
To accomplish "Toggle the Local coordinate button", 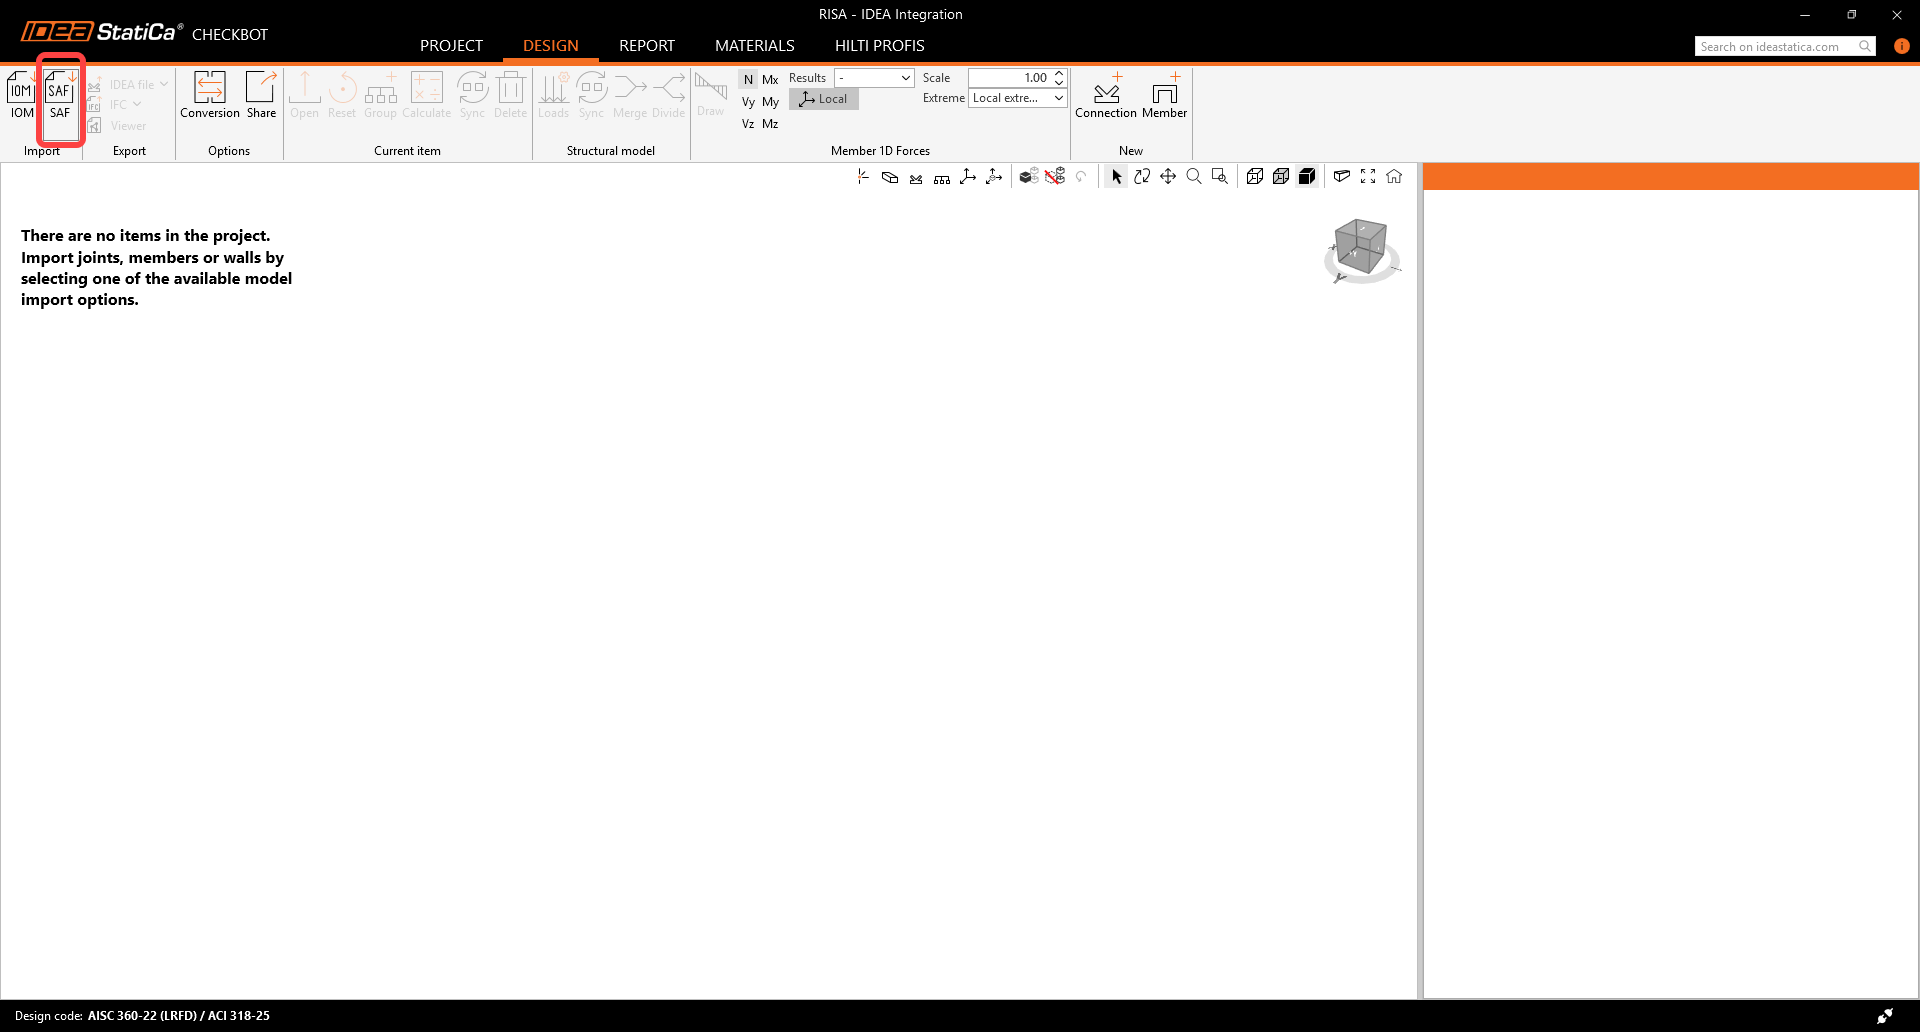I will click(x=824, y=99).
